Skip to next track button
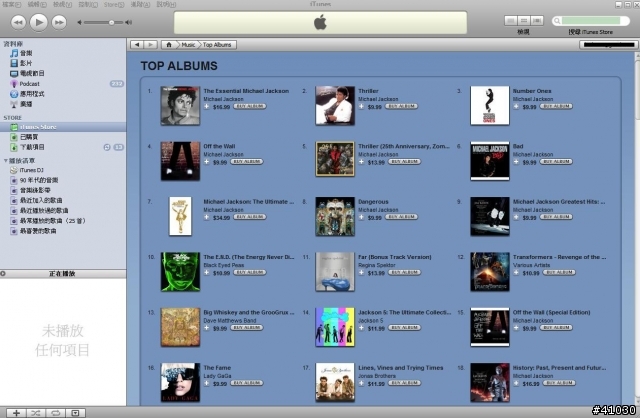This screenshot has width=640, height=418. (59, 22)
